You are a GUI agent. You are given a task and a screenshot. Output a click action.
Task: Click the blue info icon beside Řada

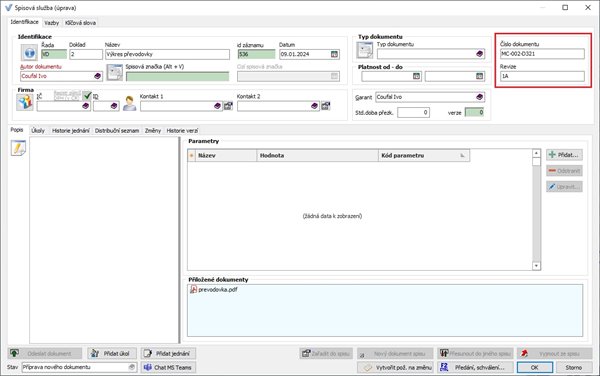pyautogui.click(x=29, y=53)
